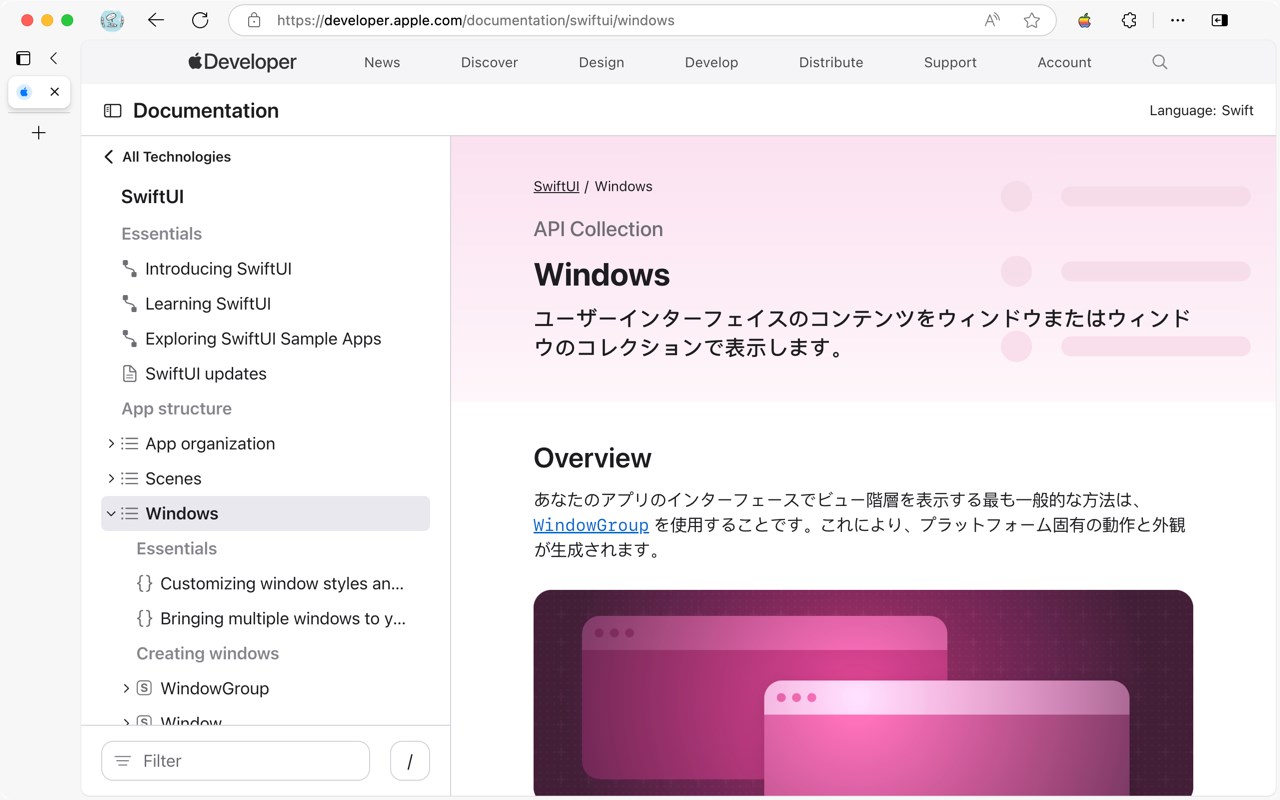Open the Language: Swift selector
1280x800 pixels.
(x=1201, y=111)
